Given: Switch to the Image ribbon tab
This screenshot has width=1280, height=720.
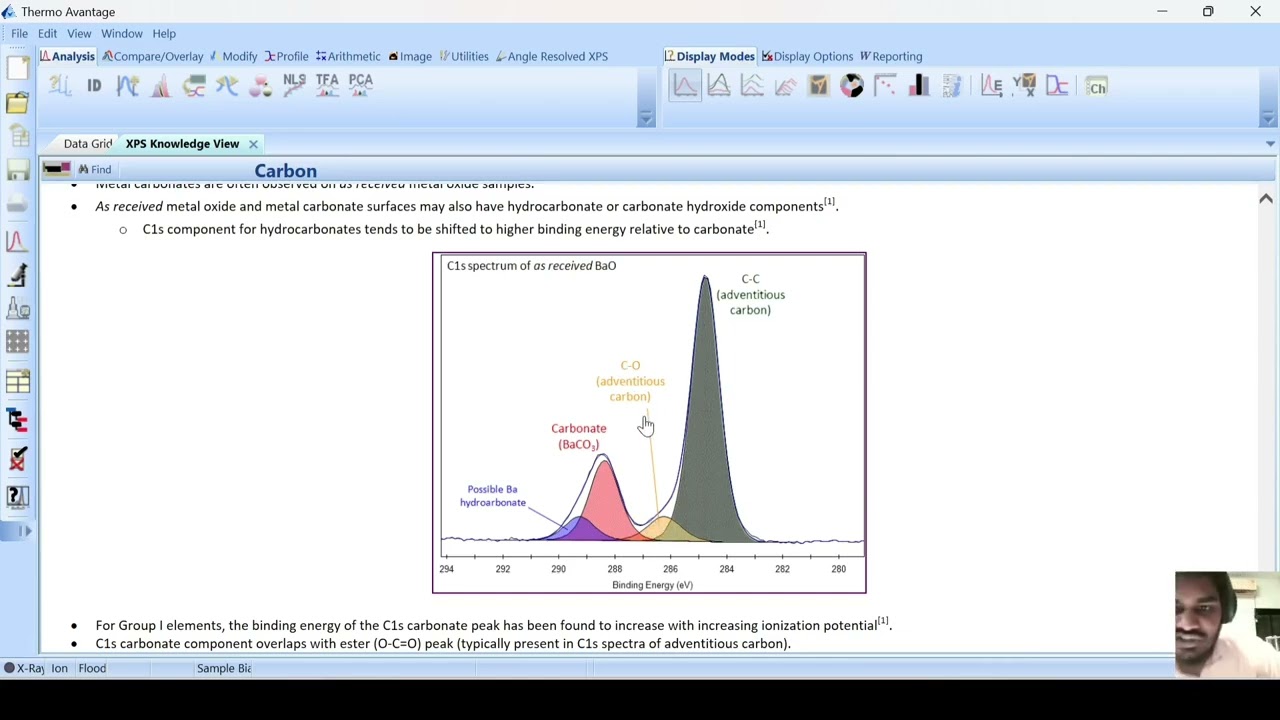Looking at the screenshot, I should pyautogui.click(x=410, y=56).
